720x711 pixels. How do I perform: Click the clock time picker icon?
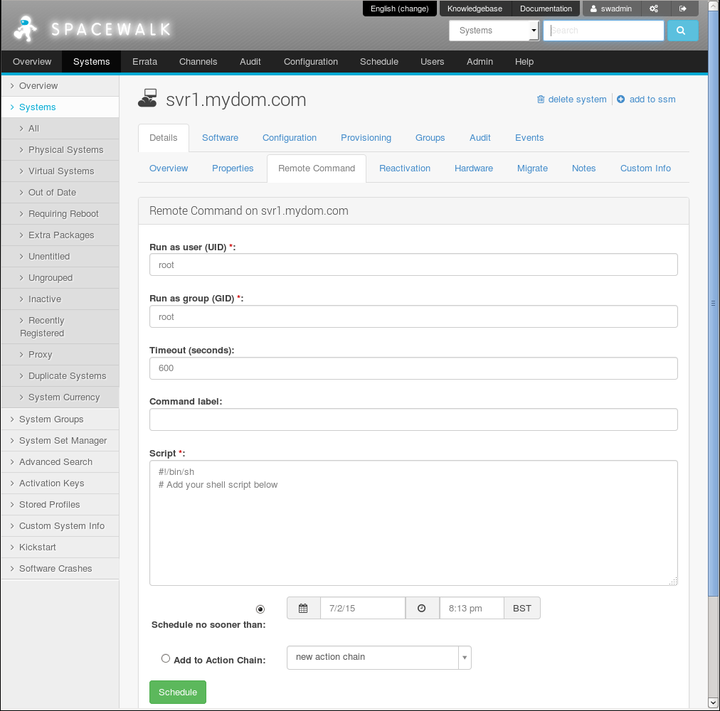tap(422, 608)
